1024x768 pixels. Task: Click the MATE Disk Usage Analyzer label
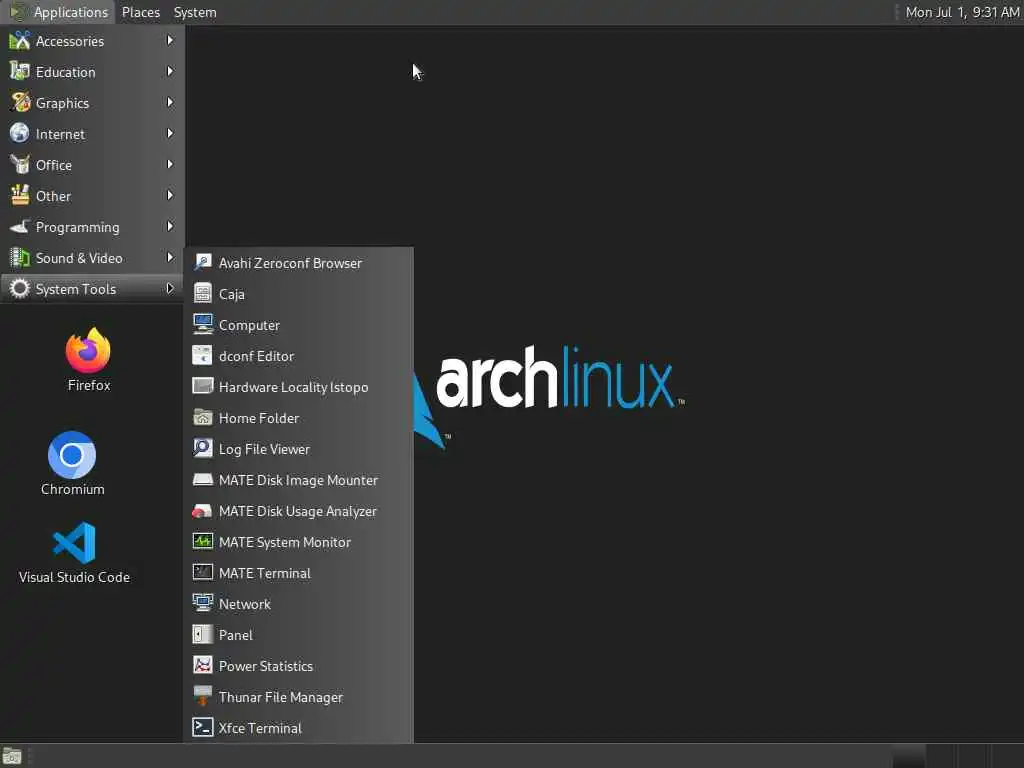click(298, 511)
